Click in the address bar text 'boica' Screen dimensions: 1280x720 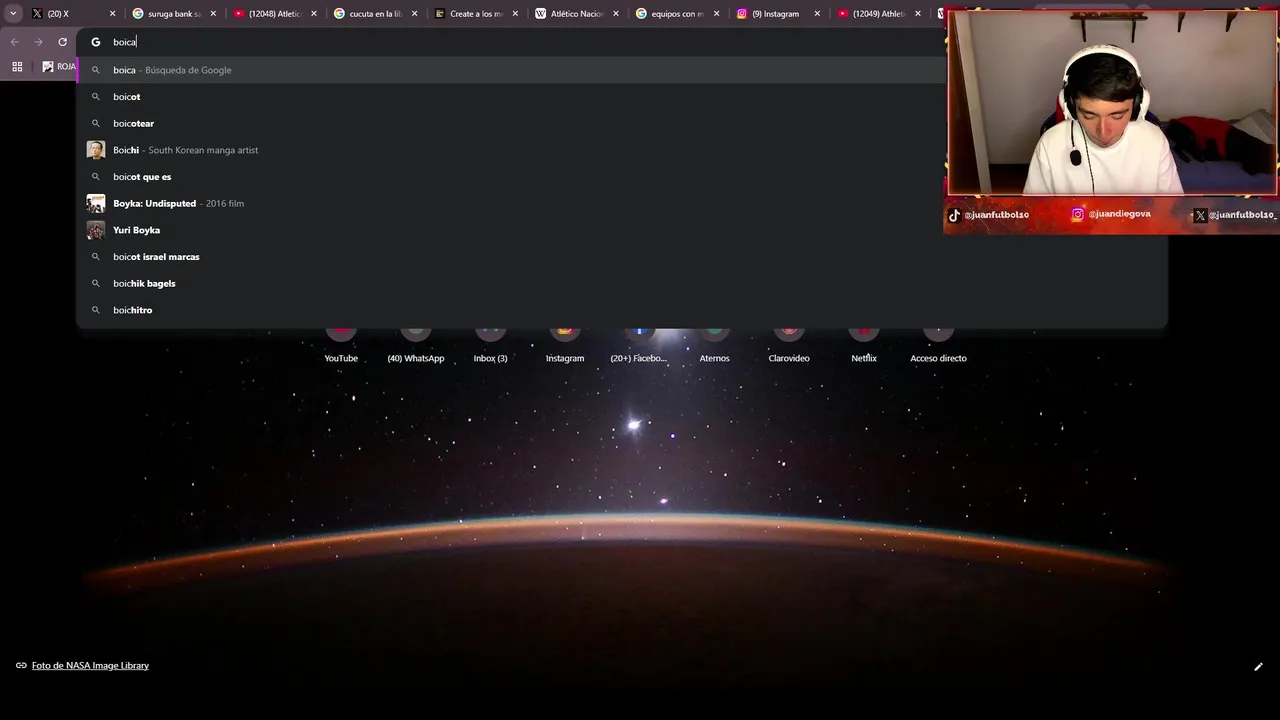tap(124, 42)
